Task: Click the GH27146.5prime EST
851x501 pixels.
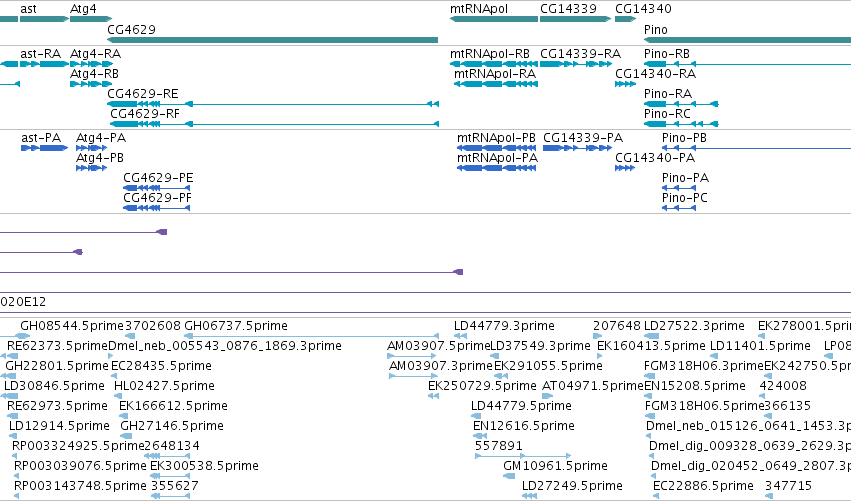Action: click(172, 426)
